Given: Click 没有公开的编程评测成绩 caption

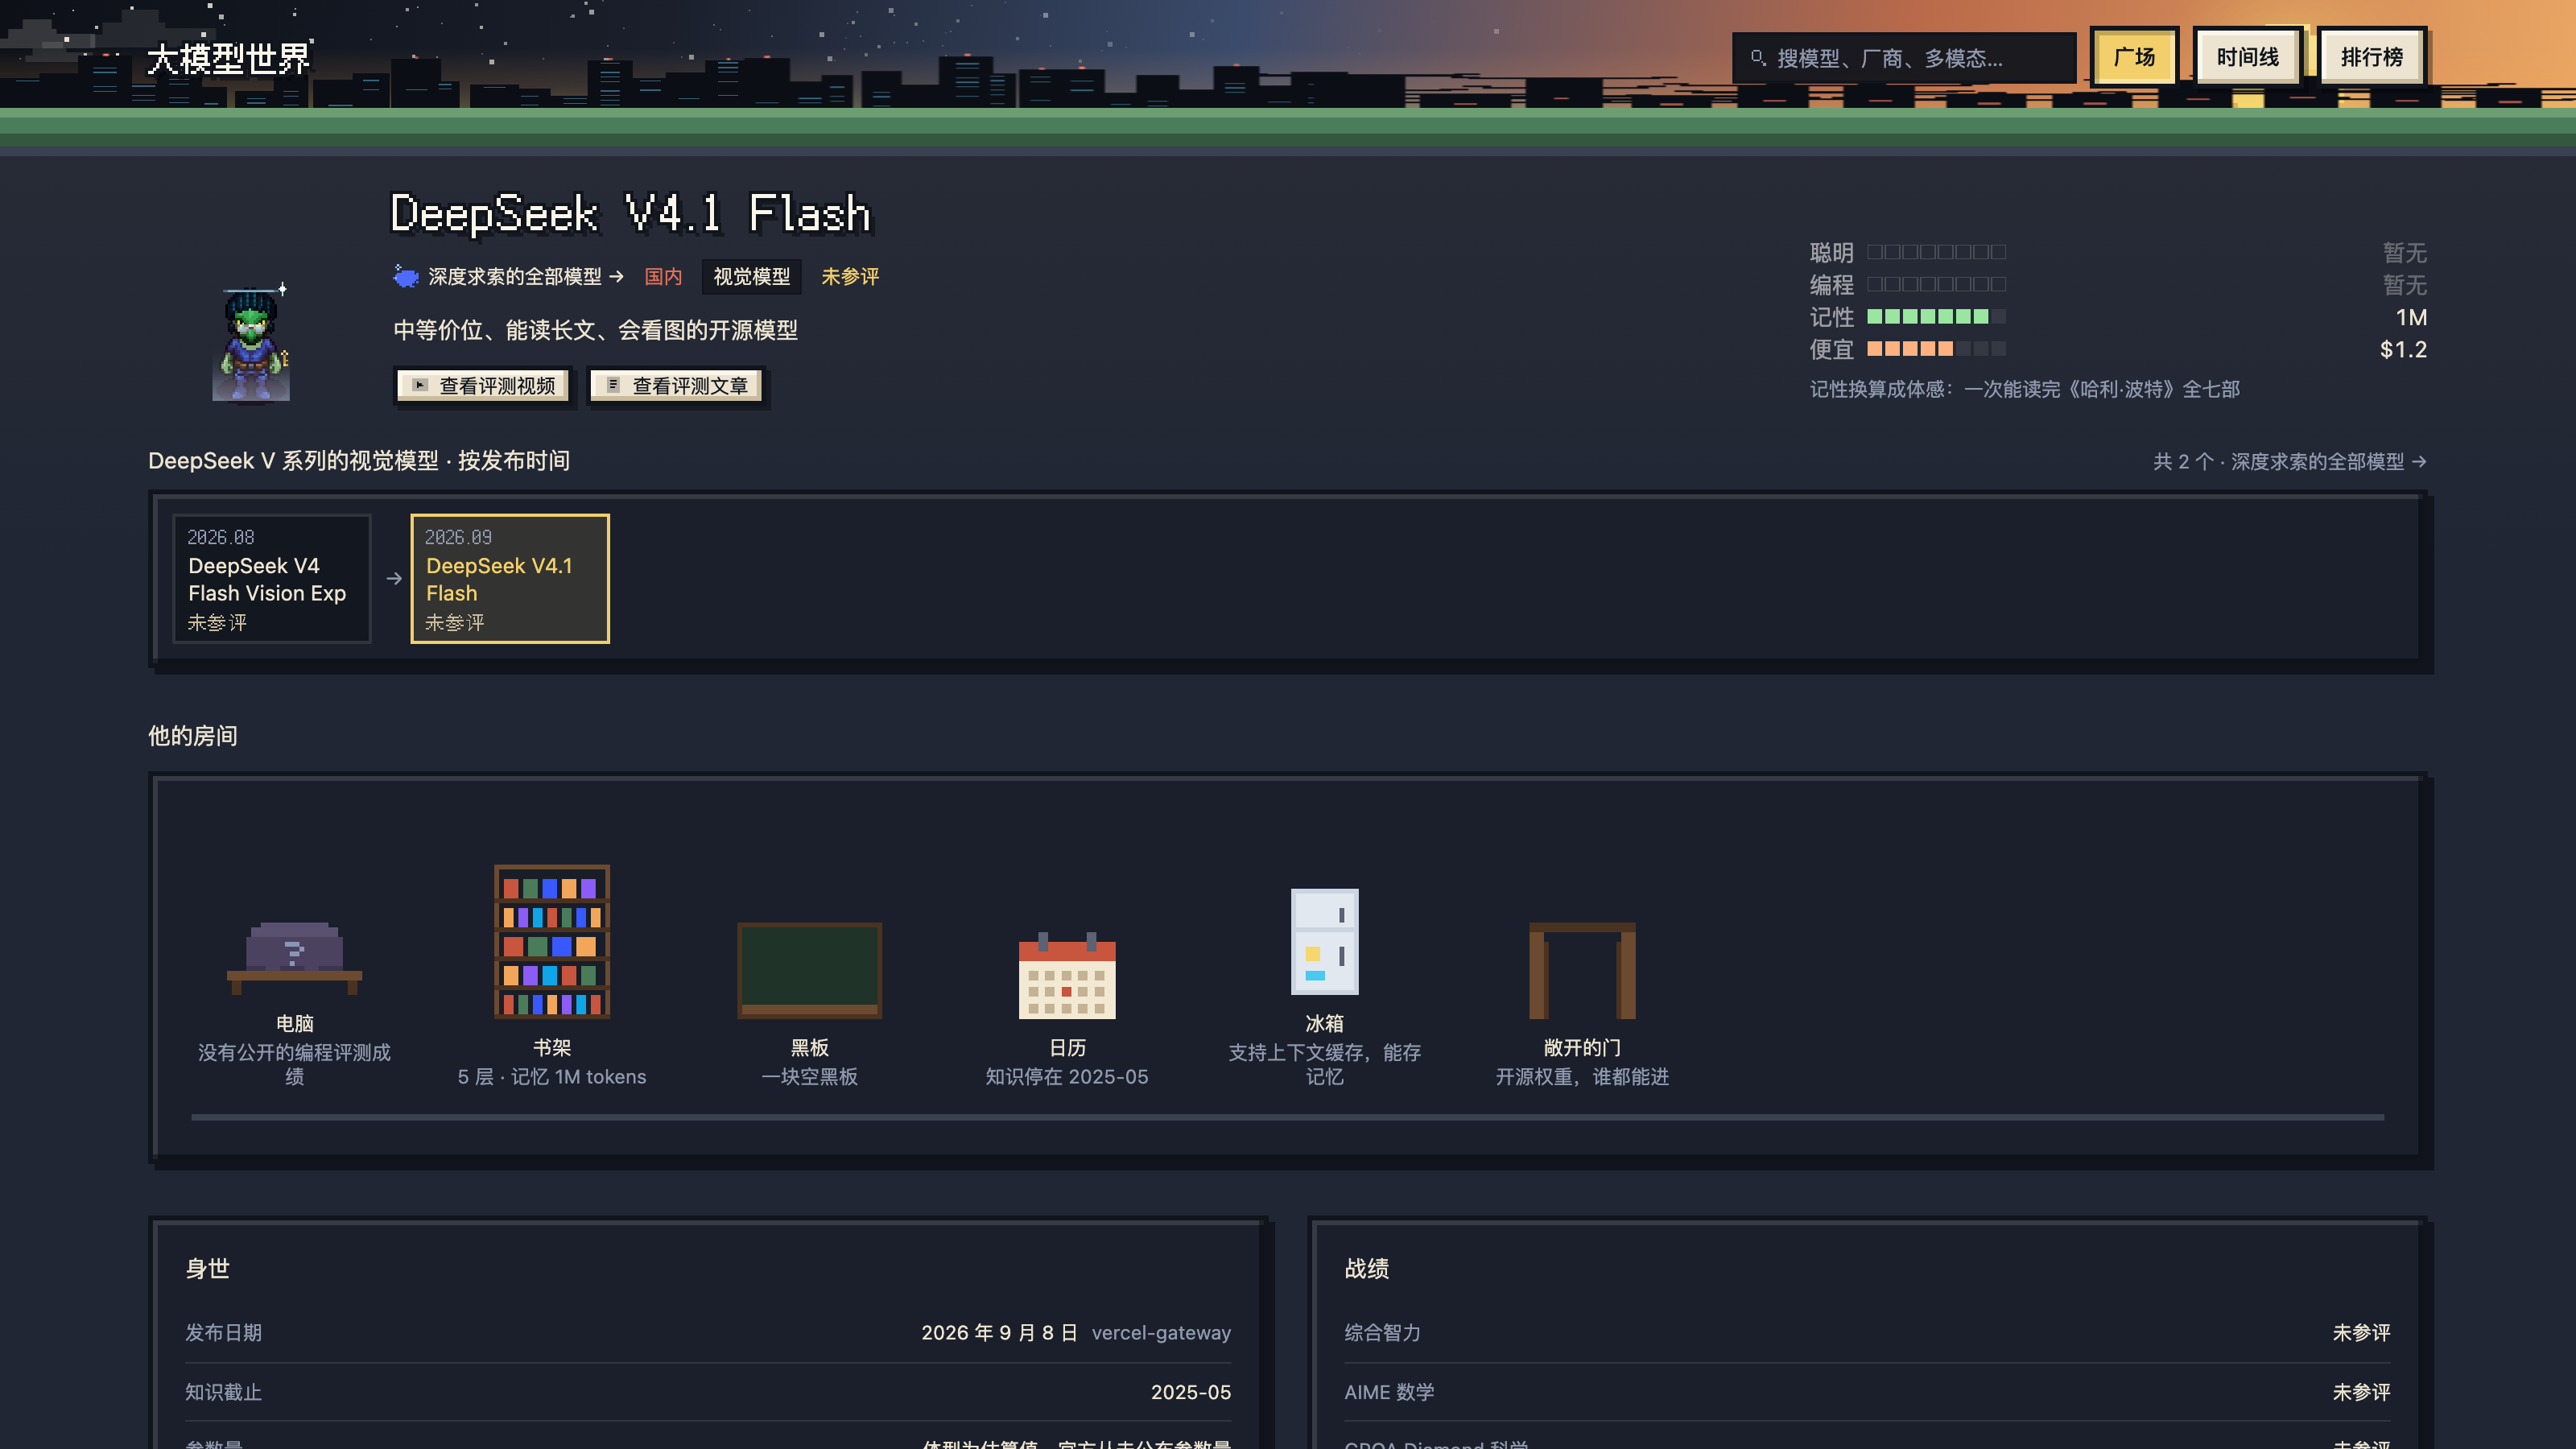Looking at the screenshot, I should click(x=294, y=1064).
